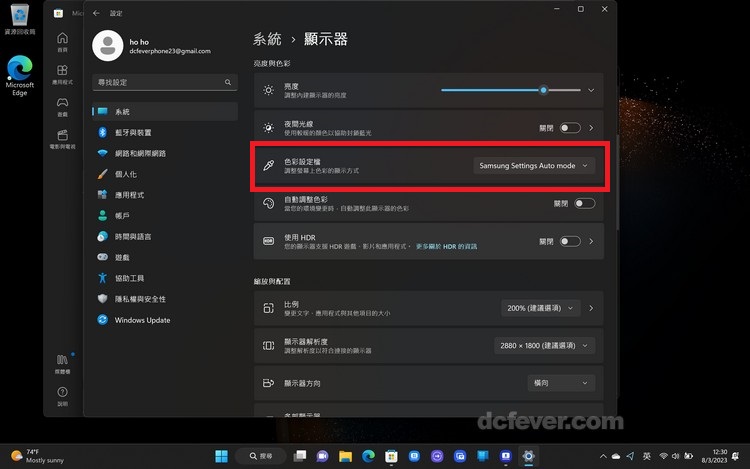This screenshot has width=750, height=469.
Task: Open Apps (應用程式) in Microsoft Store sidebar
Action: coord(62,74)
